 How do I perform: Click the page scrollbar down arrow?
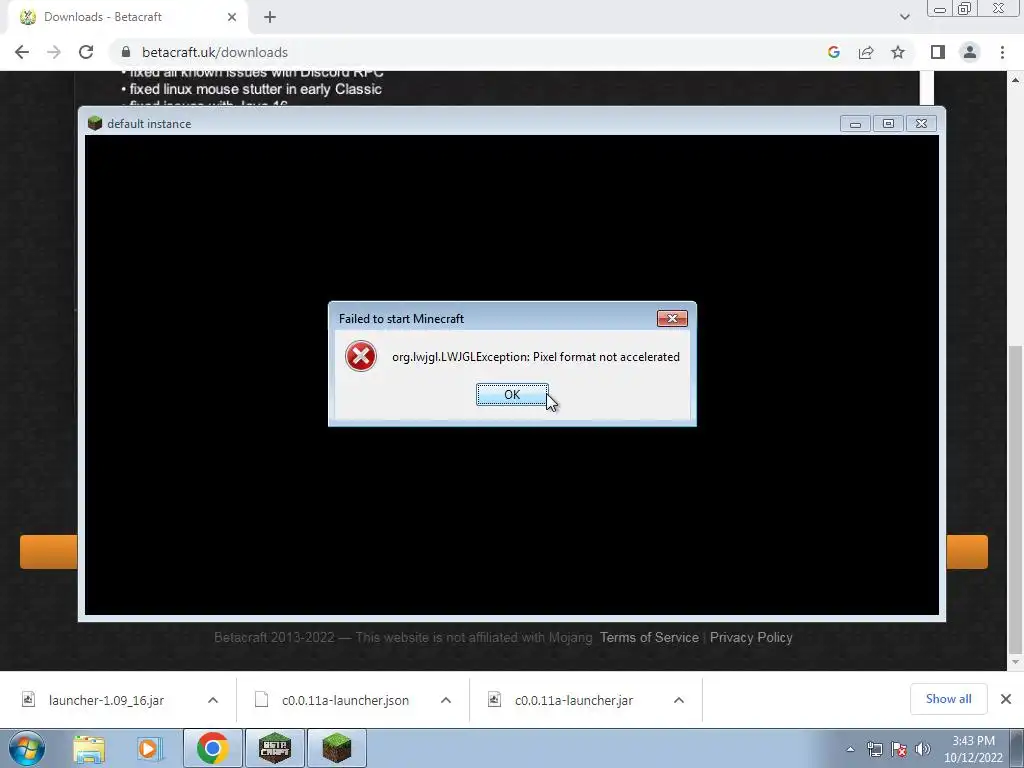click(1015, 663)
